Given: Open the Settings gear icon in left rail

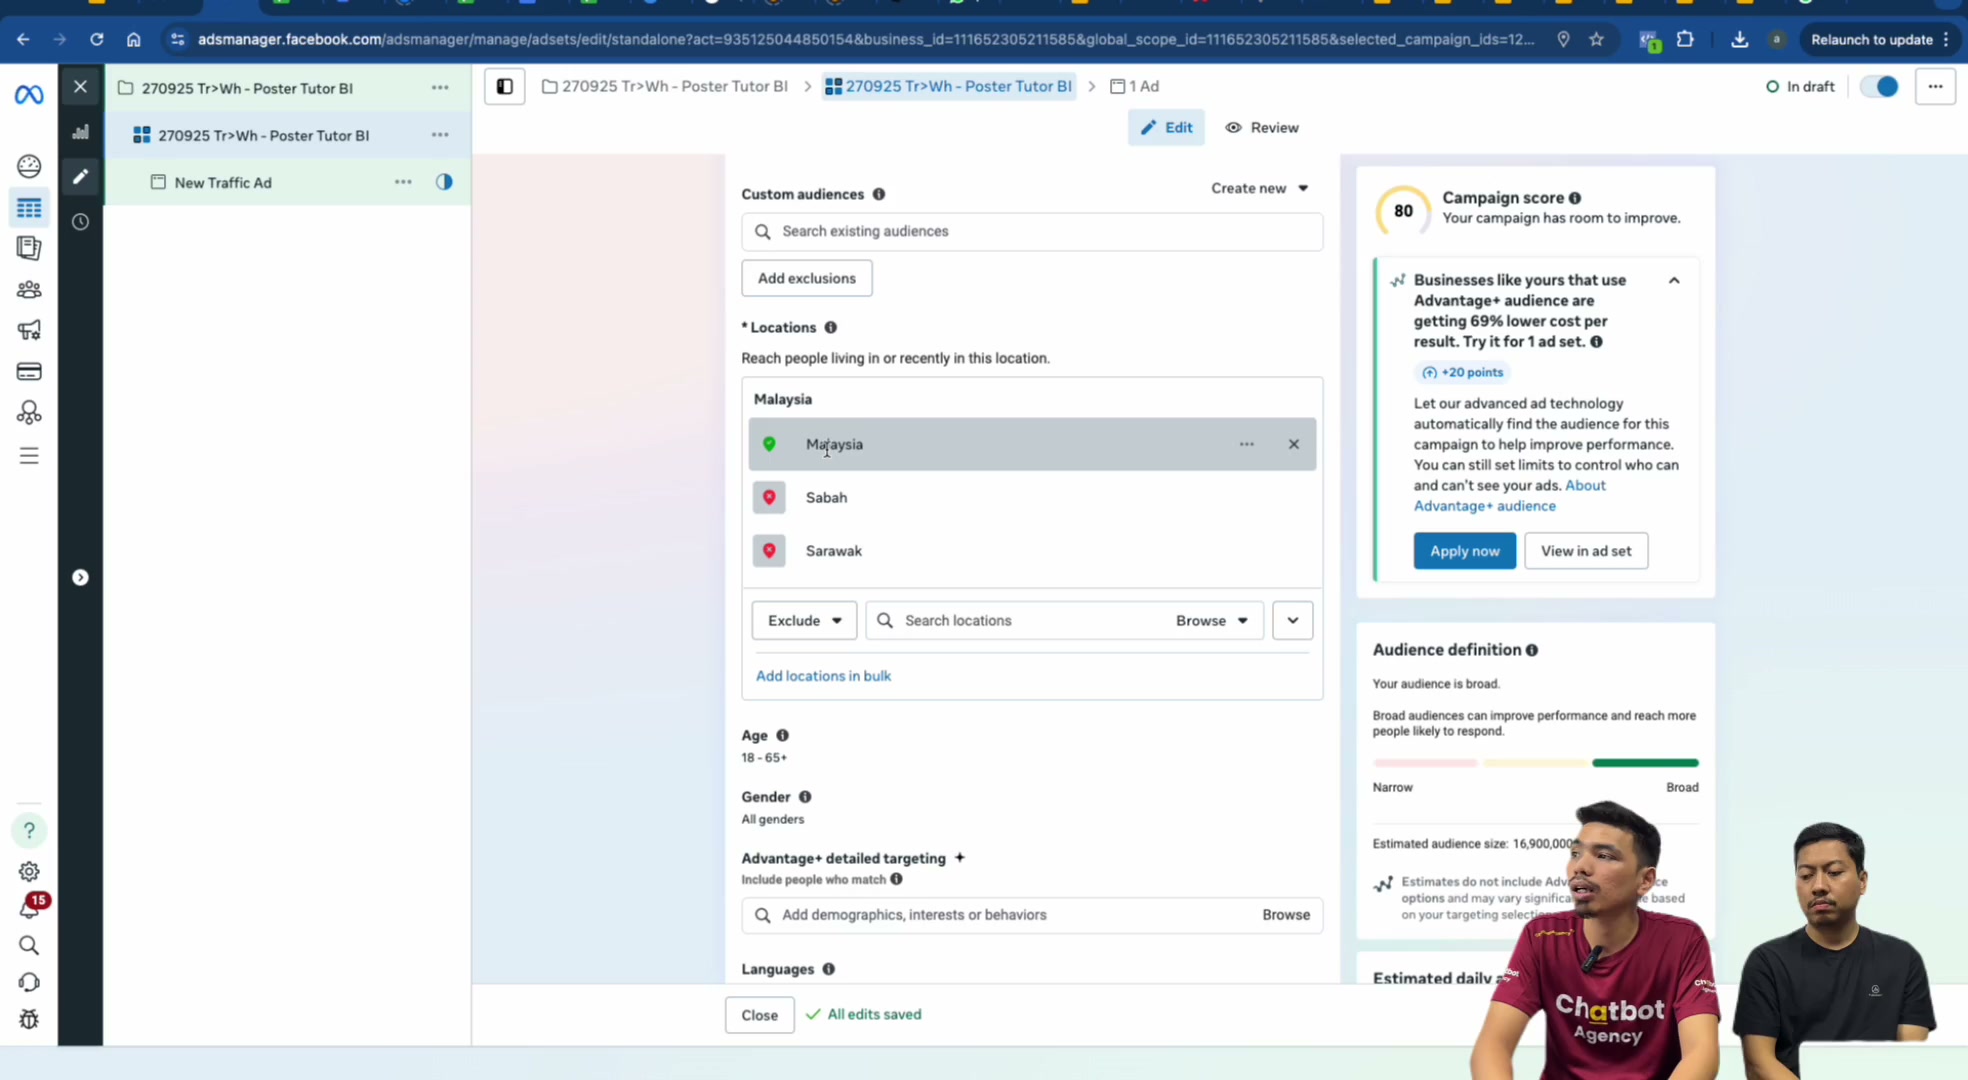Looking at the screenshot, I should click(x=29, y=872).
